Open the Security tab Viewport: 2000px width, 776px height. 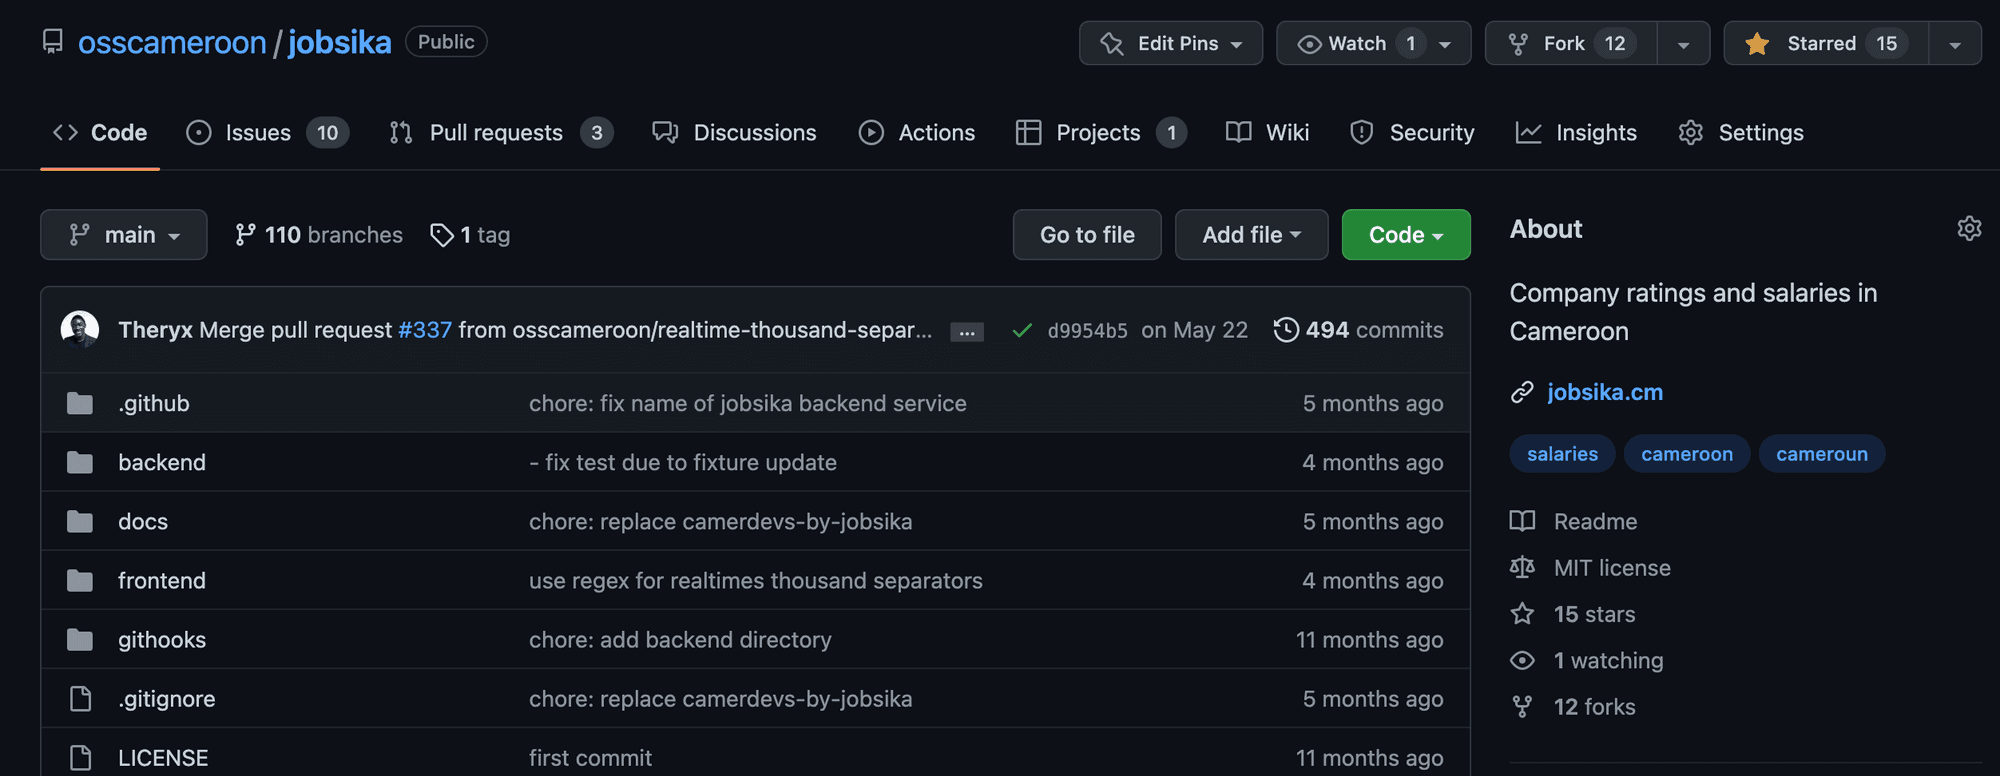tap(1412, 132)
